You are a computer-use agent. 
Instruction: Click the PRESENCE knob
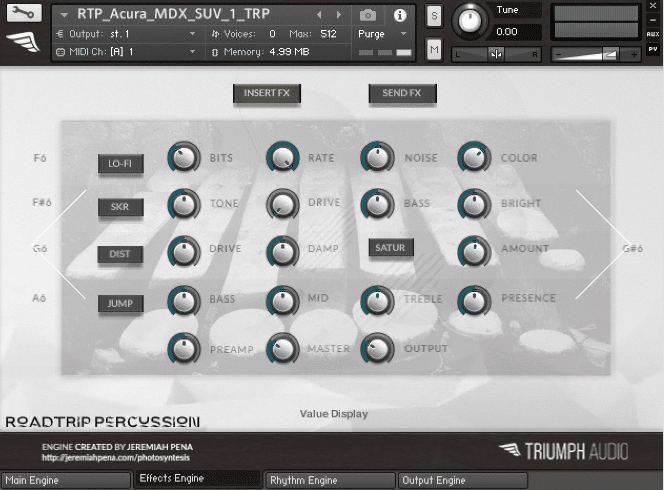click(x=474, y=301)
